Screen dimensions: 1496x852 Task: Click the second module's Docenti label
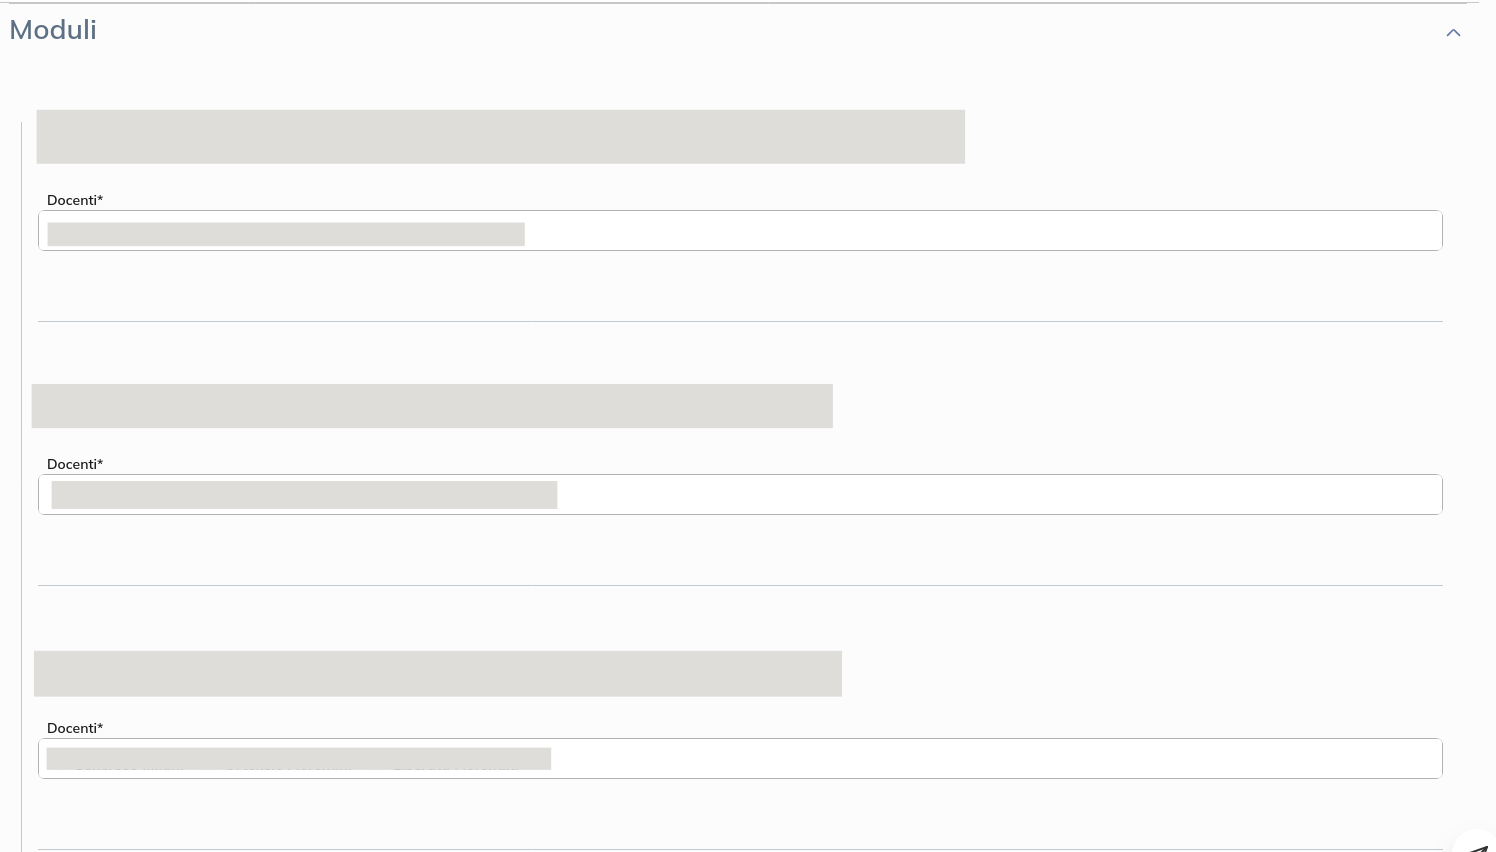(x=75, y=464)
